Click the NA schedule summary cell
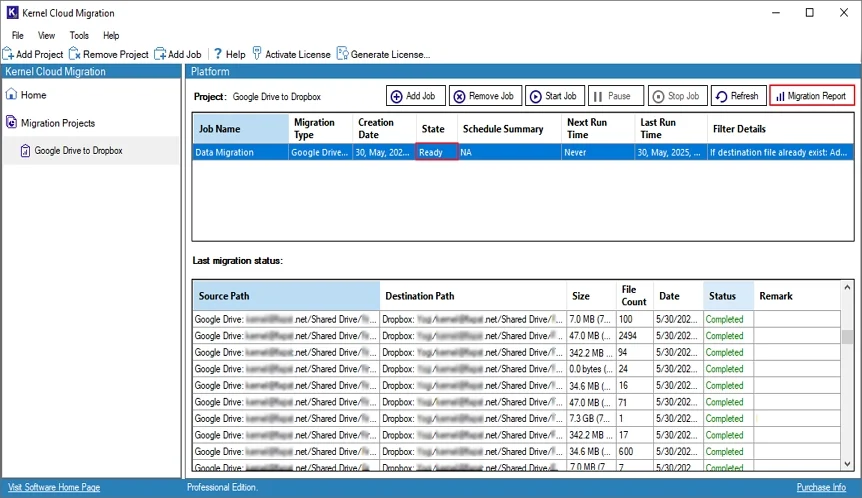The height and width of the screenshot is (498, 862). pyautogui.click(x=510, y=152)
